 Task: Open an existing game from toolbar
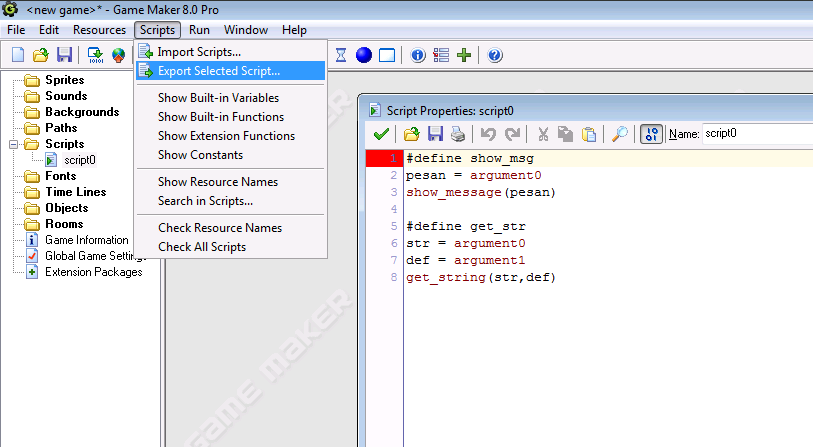tap(40, 54)
